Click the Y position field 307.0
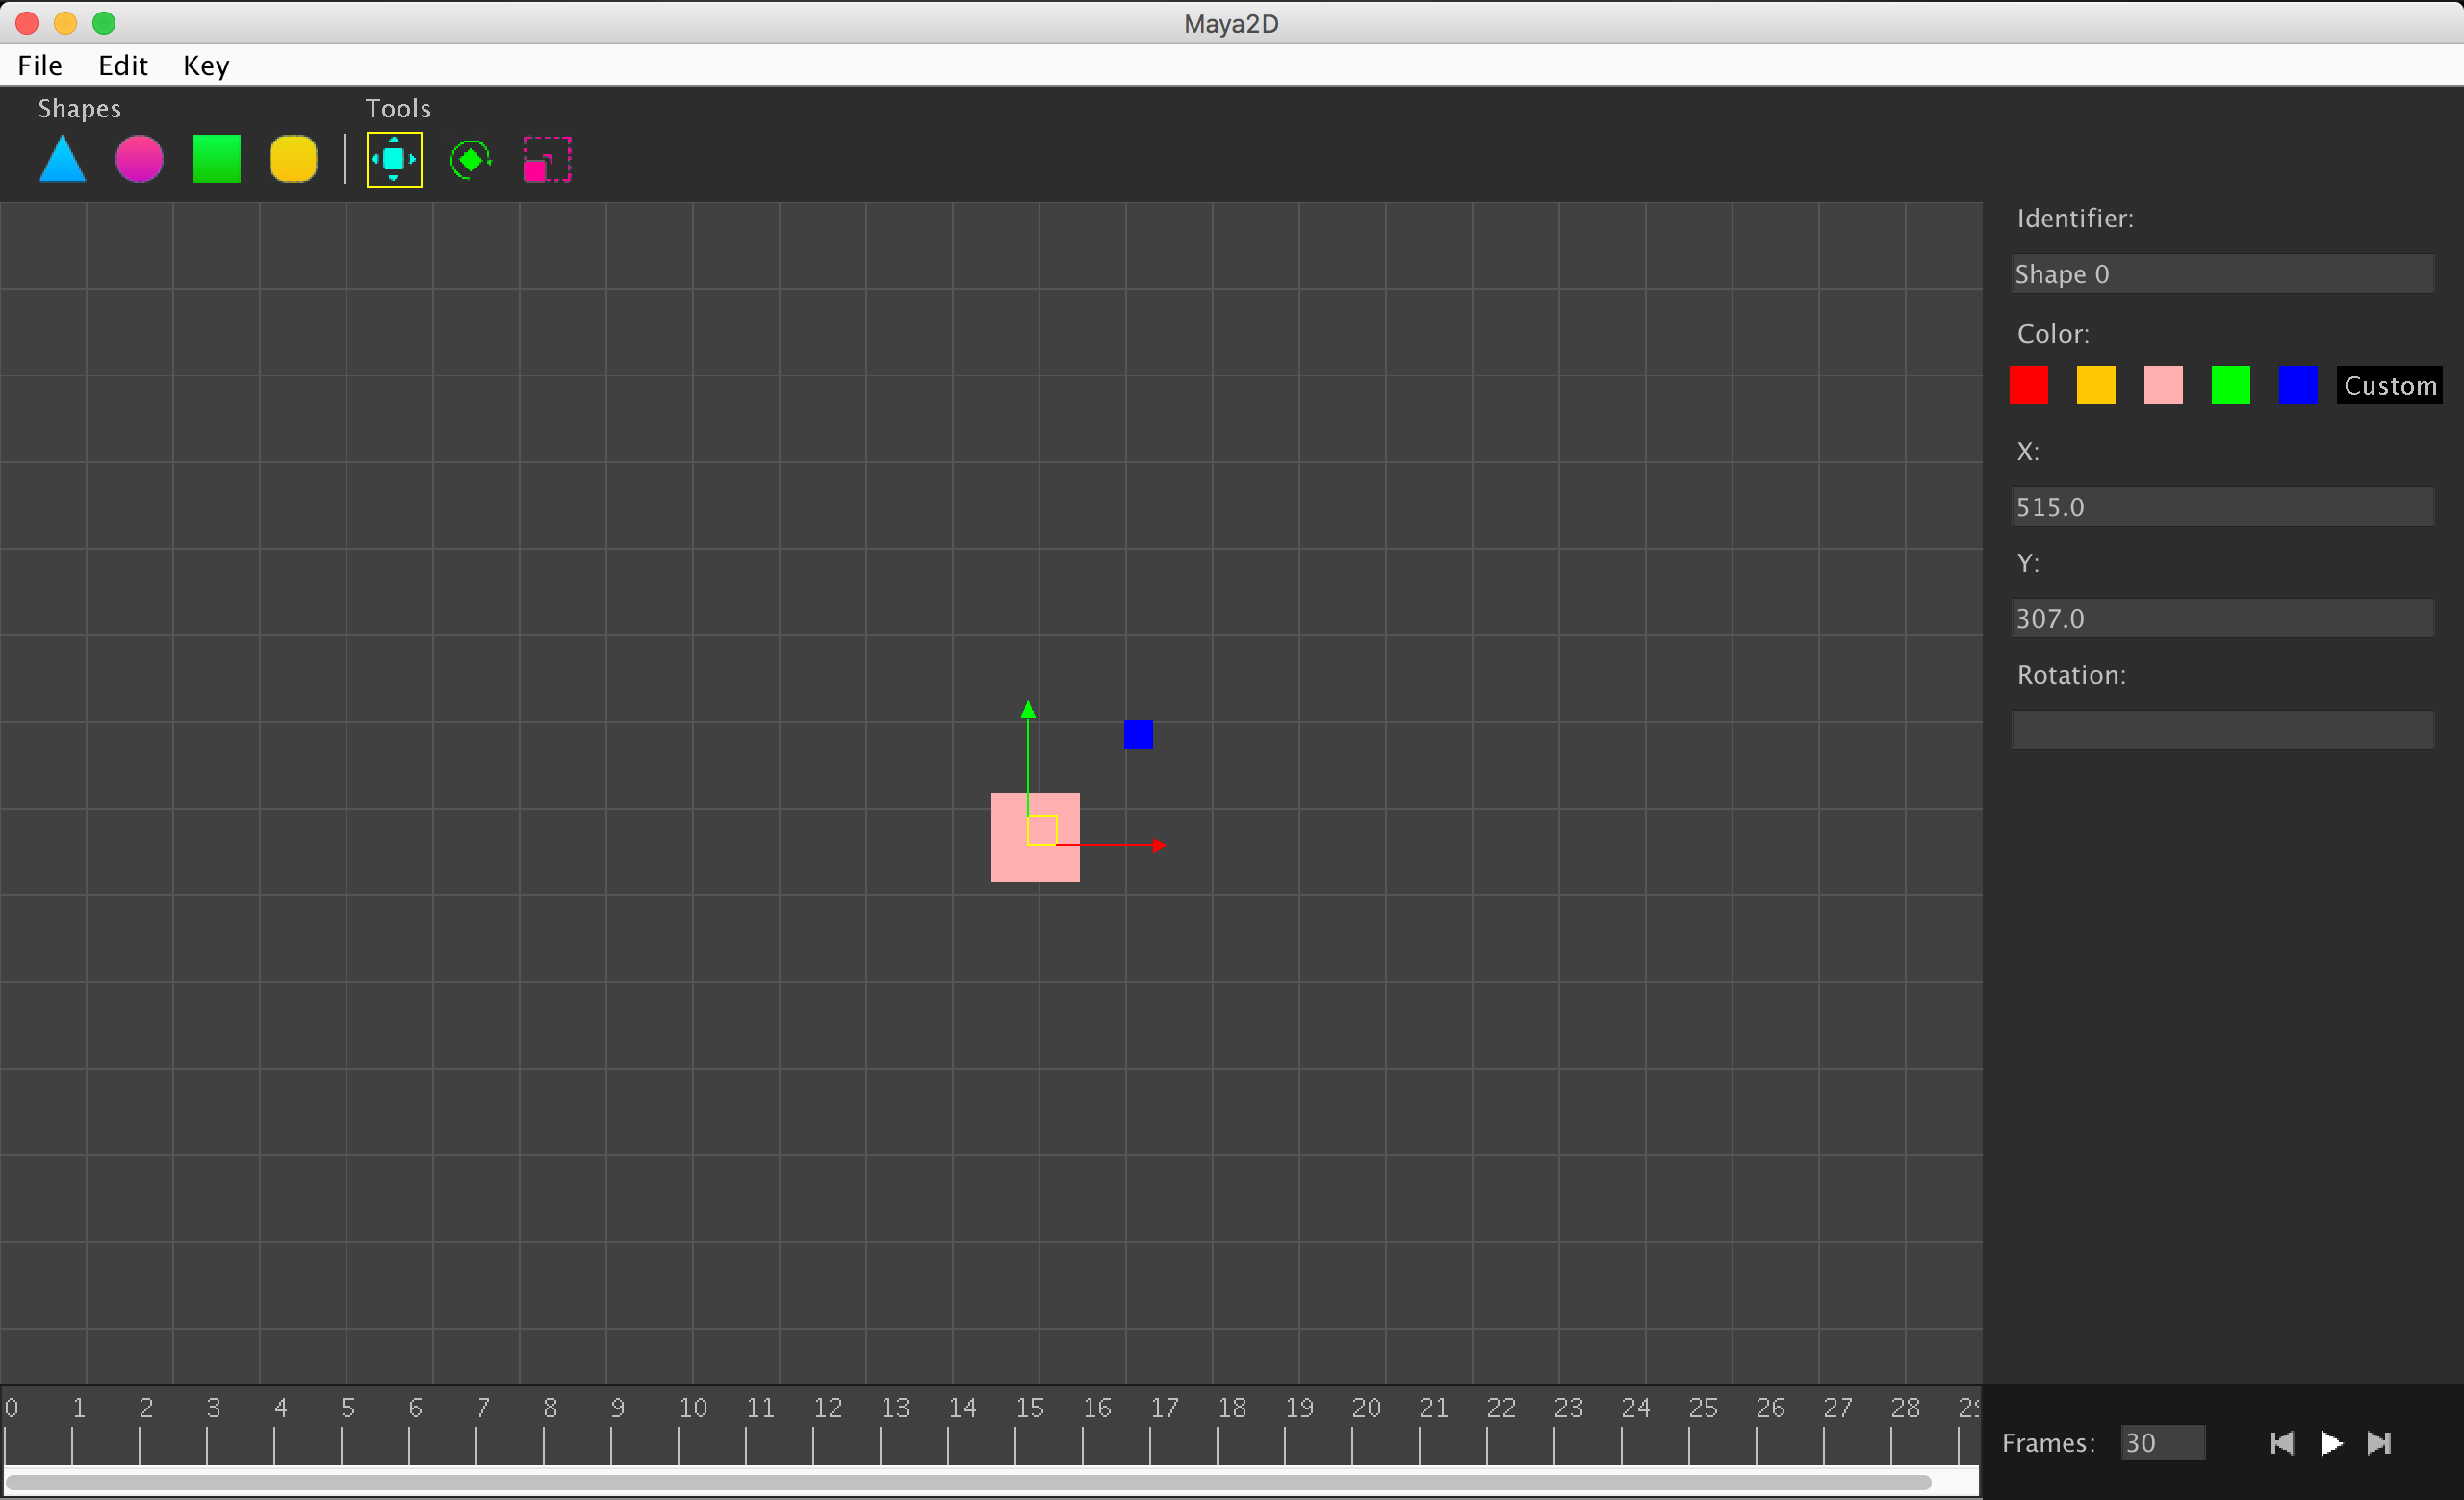The height and width of the screenshot is (1500, 2464). pos(2222,619)
